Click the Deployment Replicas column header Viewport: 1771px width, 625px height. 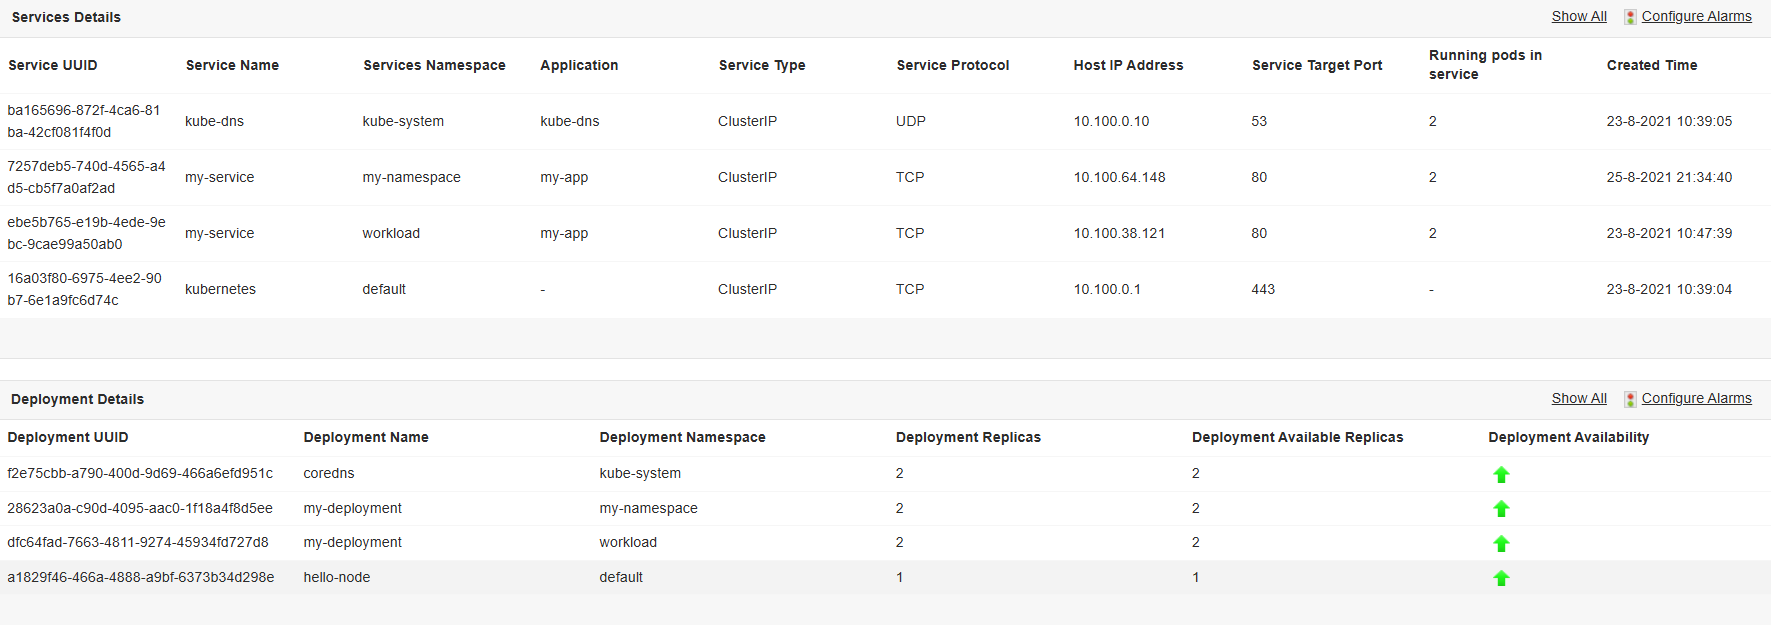tap(968, 437)
